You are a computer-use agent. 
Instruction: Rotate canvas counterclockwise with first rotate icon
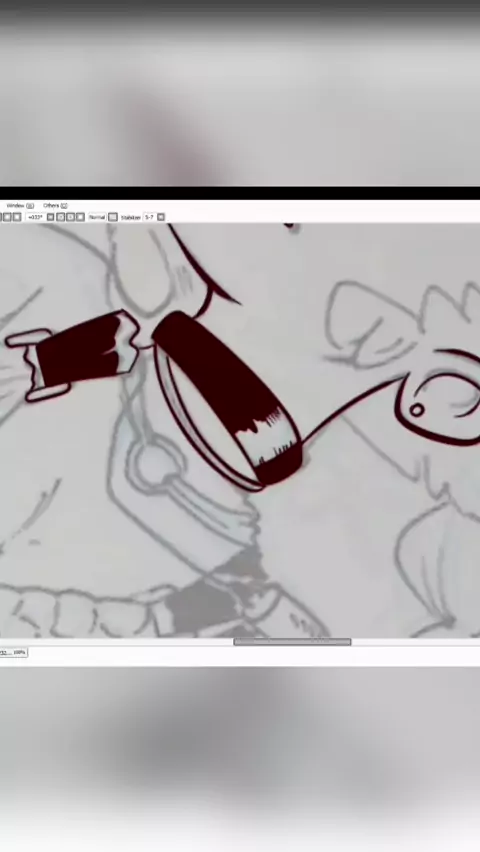(x=51, y=217)
